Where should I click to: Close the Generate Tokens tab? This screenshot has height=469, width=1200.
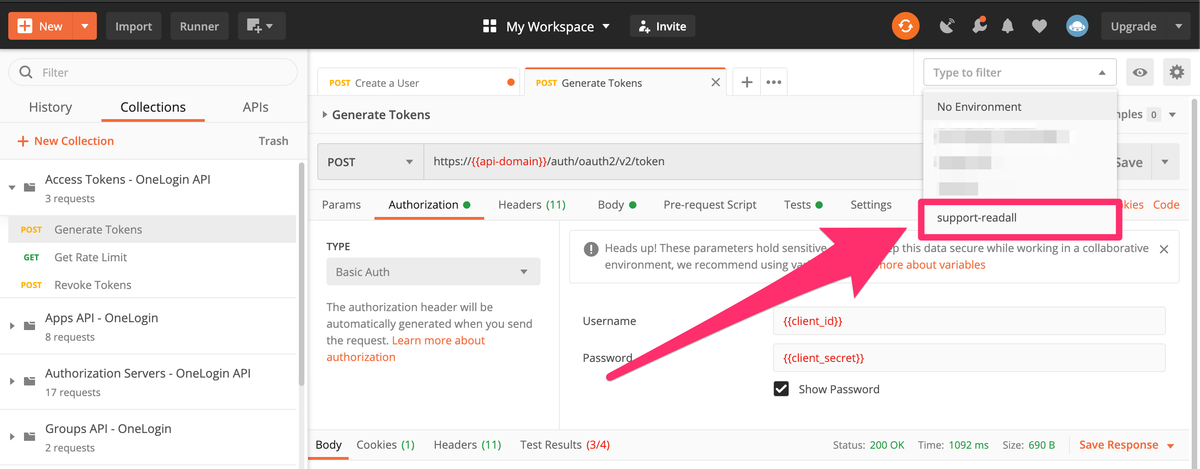[715, 83]
